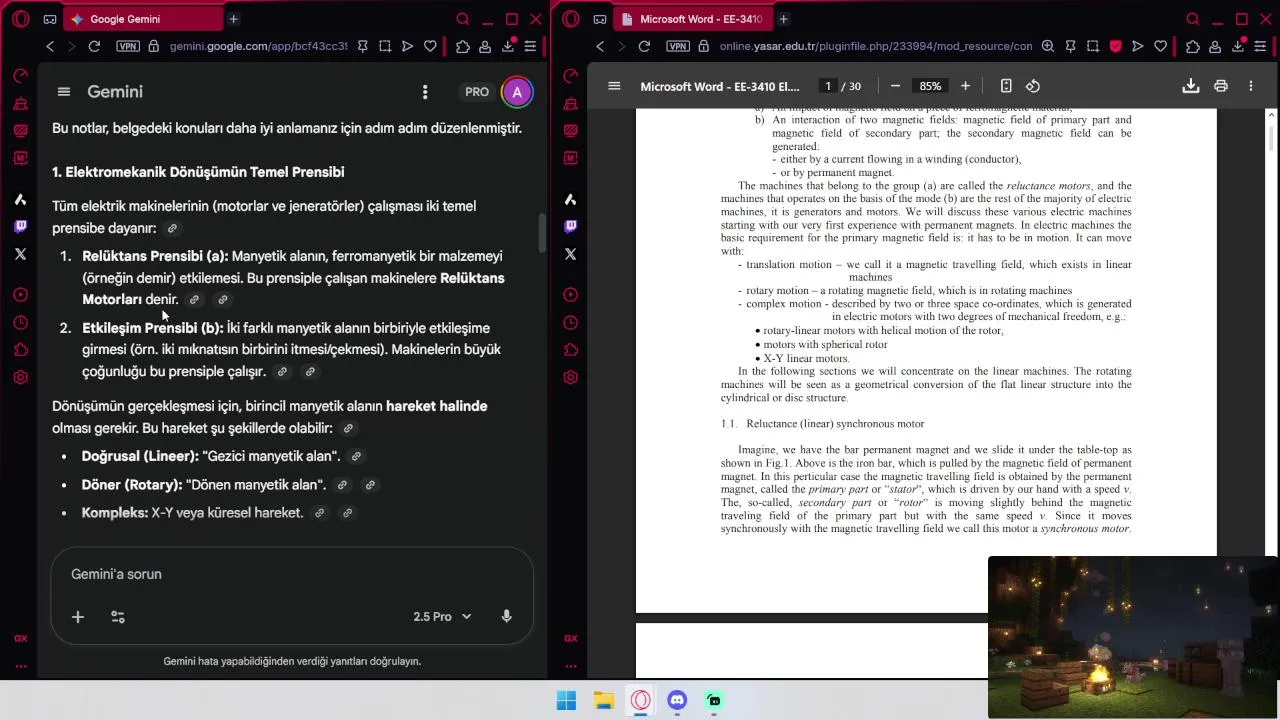This screenshot has height=720, width=1280.
Task: Click the PDF page number field
Action: 827,86
